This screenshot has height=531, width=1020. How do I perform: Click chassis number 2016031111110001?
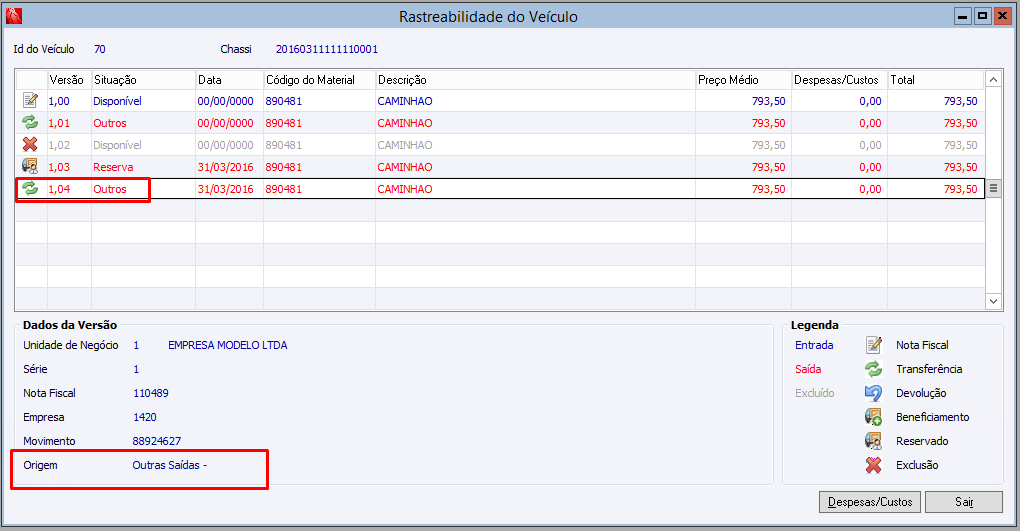[x=327, y=49]
